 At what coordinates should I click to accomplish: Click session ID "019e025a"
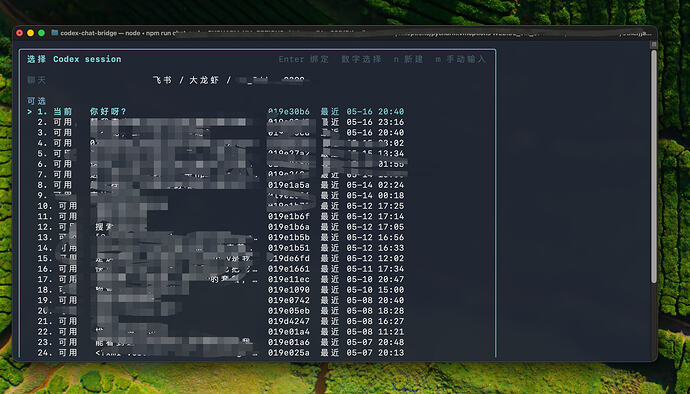coord(289,353)
